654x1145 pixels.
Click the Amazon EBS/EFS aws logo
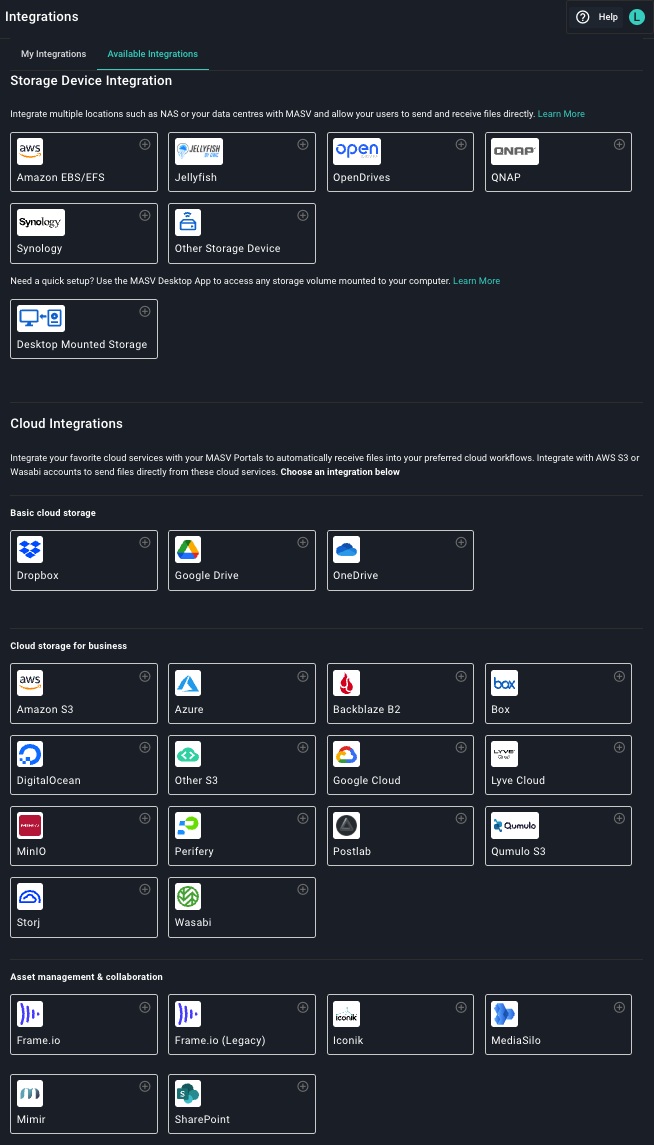pos(30,151)
